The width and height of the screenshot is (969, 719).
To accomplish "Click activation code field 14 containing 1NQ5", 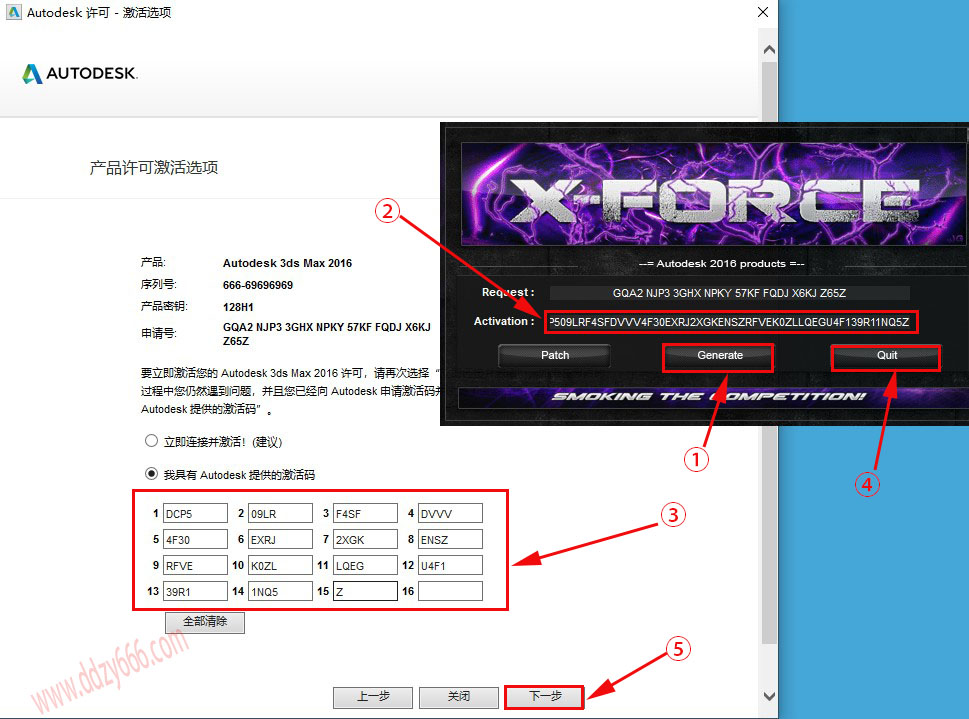I will click(280, 591).
